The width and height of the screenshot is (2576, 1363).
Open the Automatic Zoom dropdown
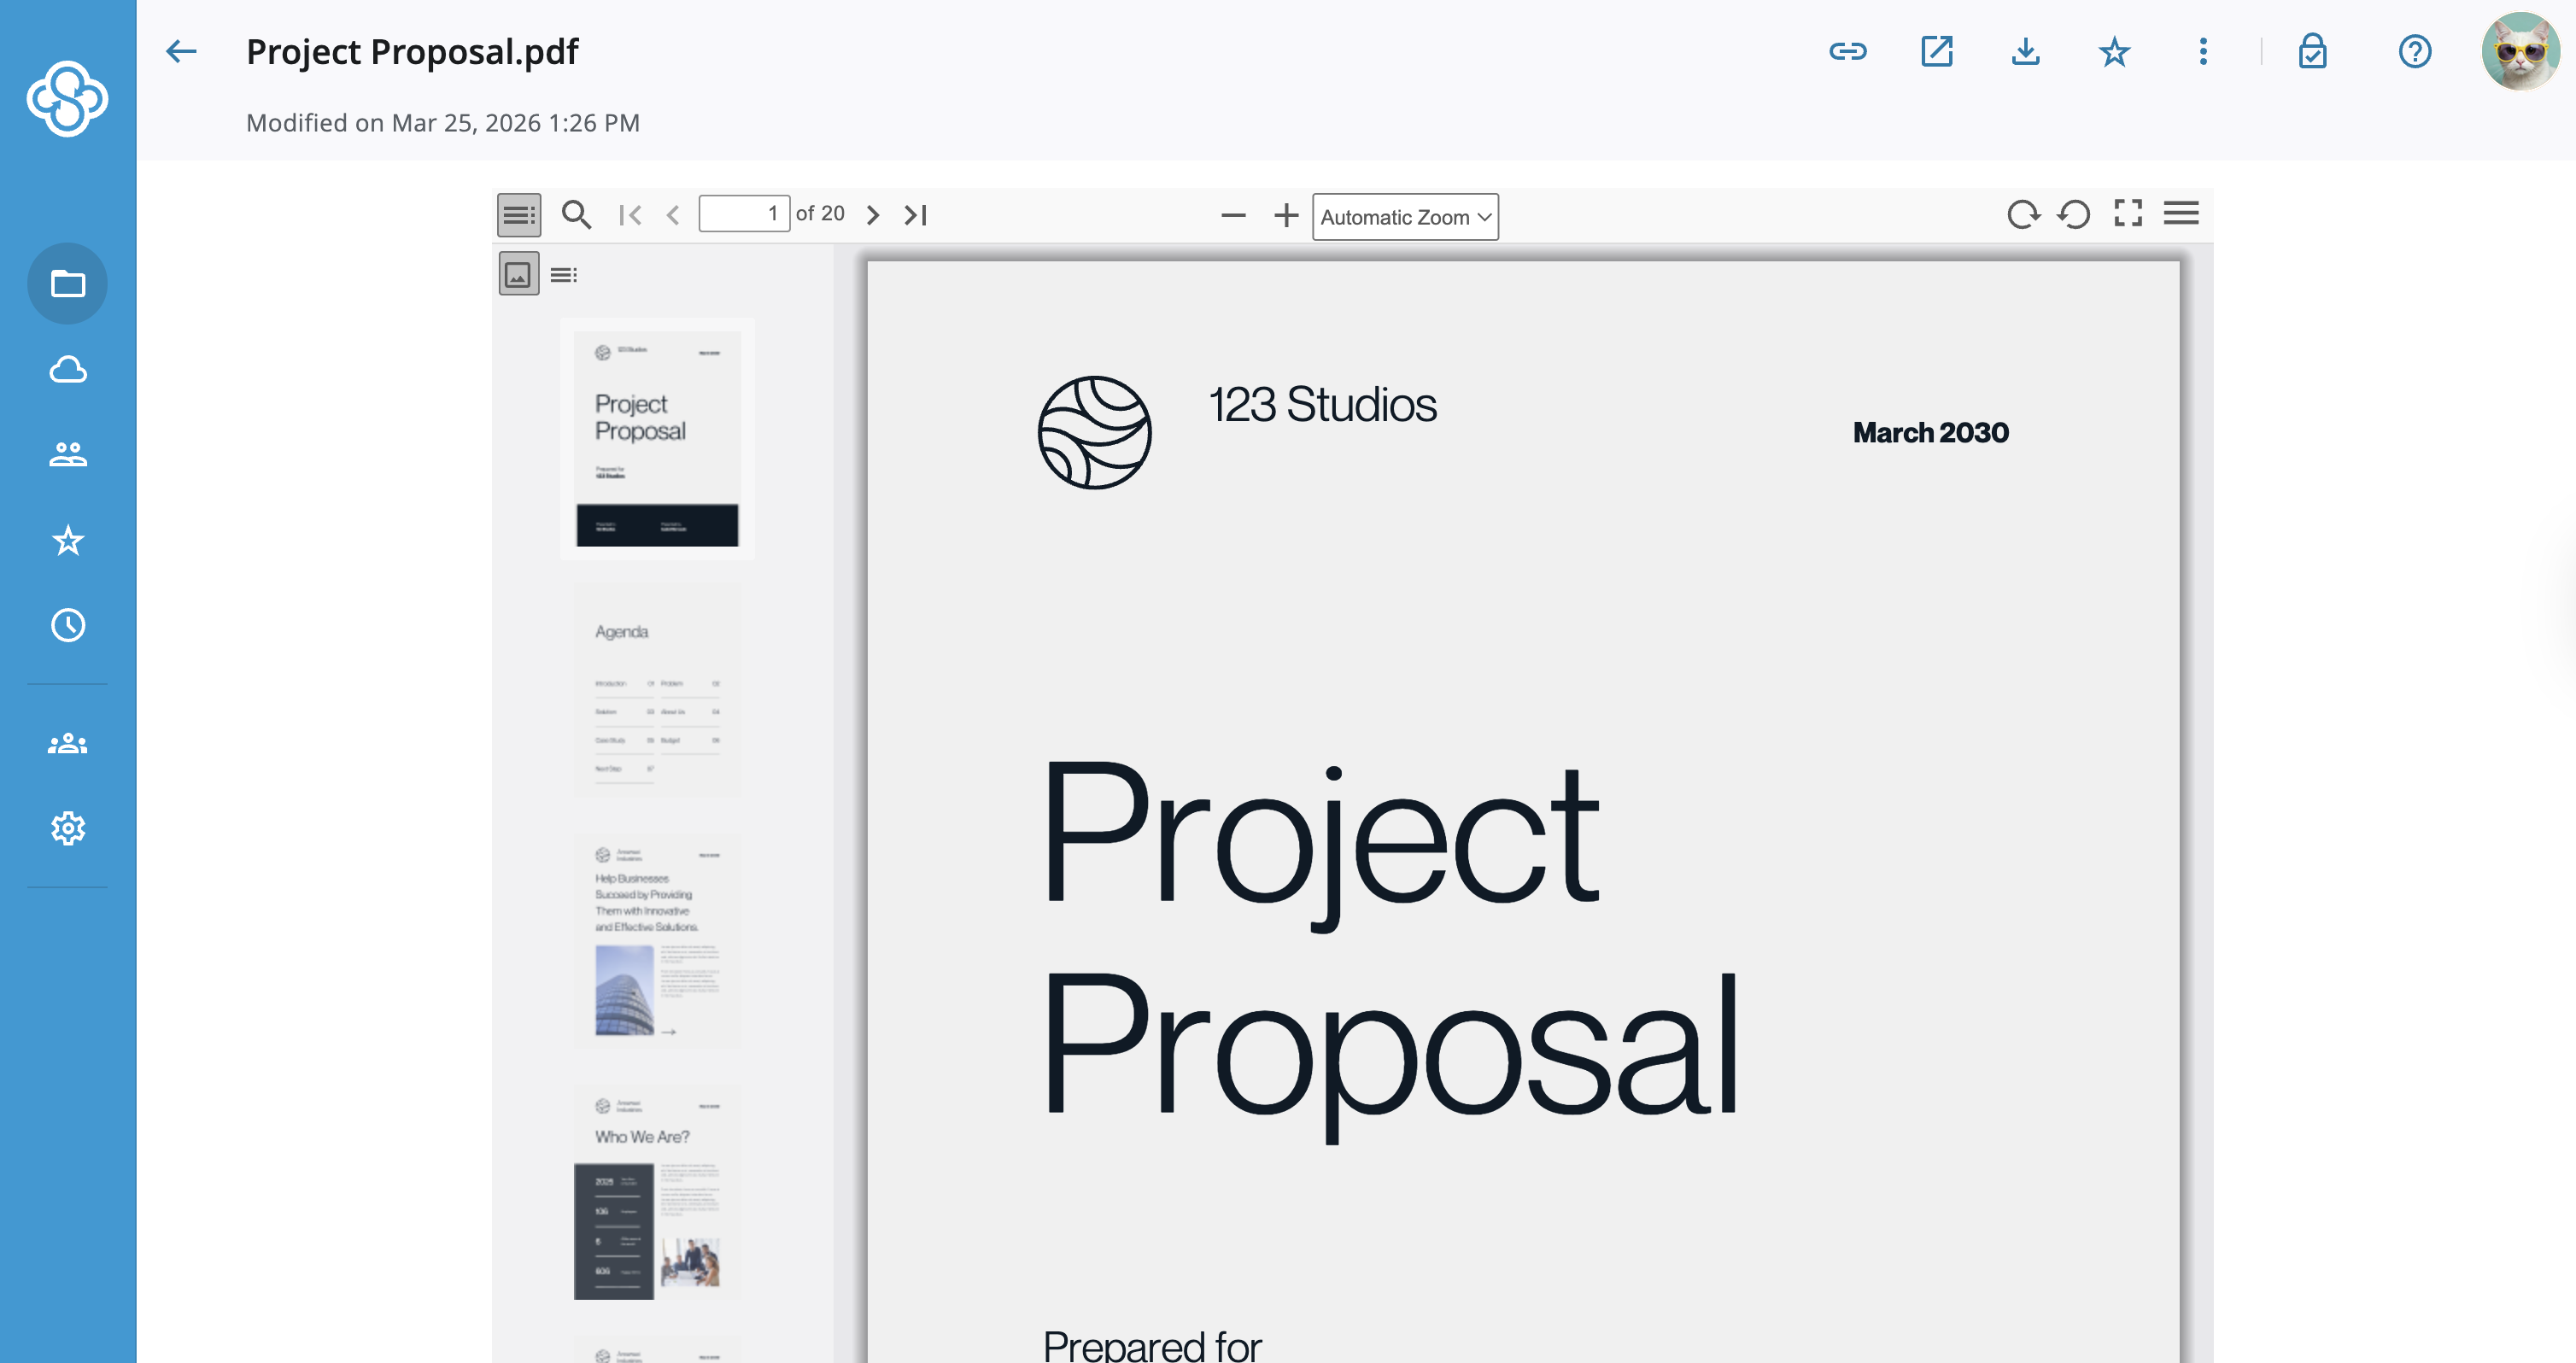1404,216
